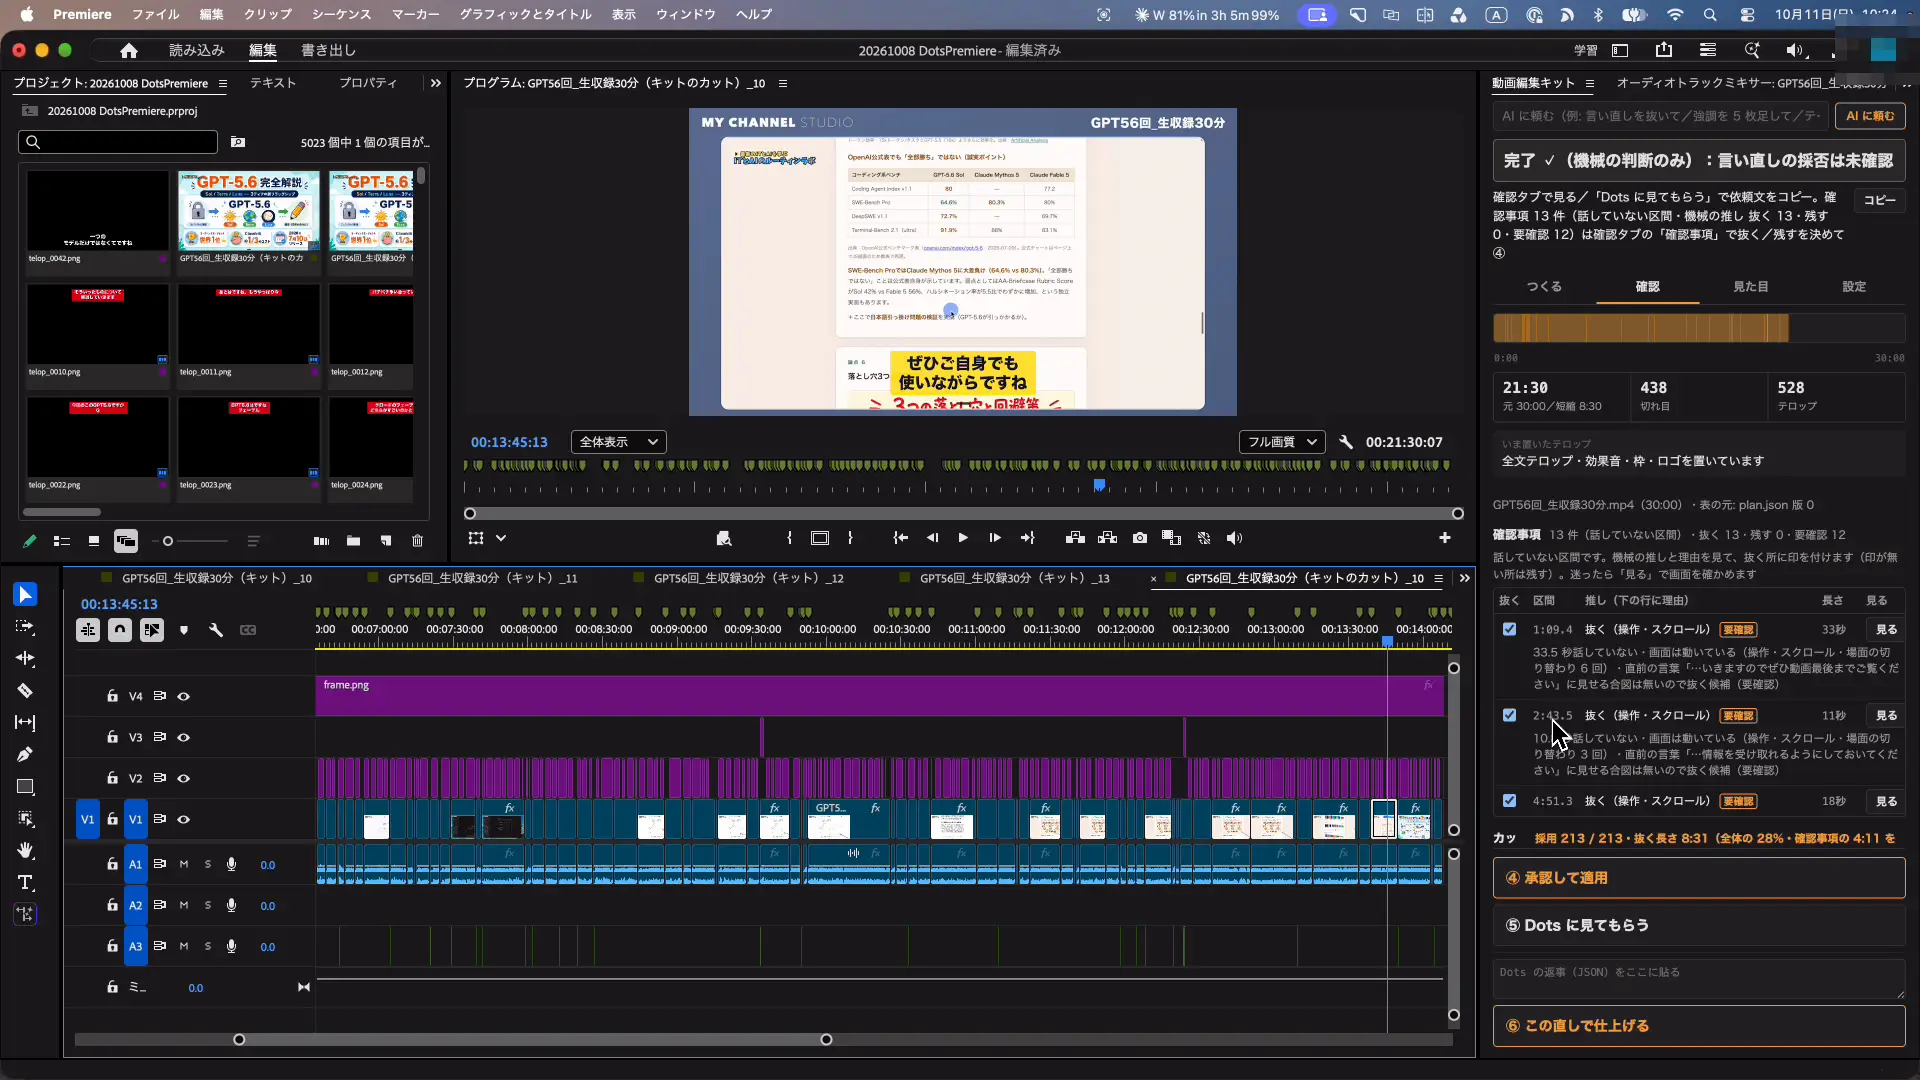Image resolution: width=1920 pixels, height=1080 pixels.
Task: Select the Selection tool in the toolbar
Action: (25, 595)
